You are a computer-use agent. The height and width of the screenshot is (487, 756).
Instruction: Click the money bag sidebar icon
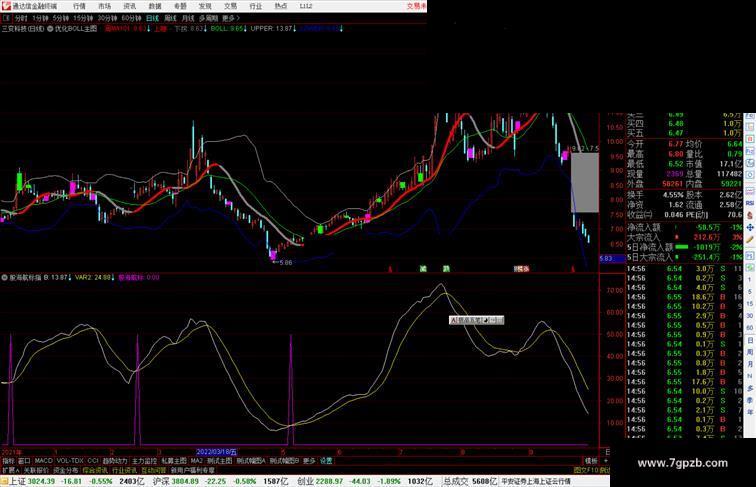point(750,215)
